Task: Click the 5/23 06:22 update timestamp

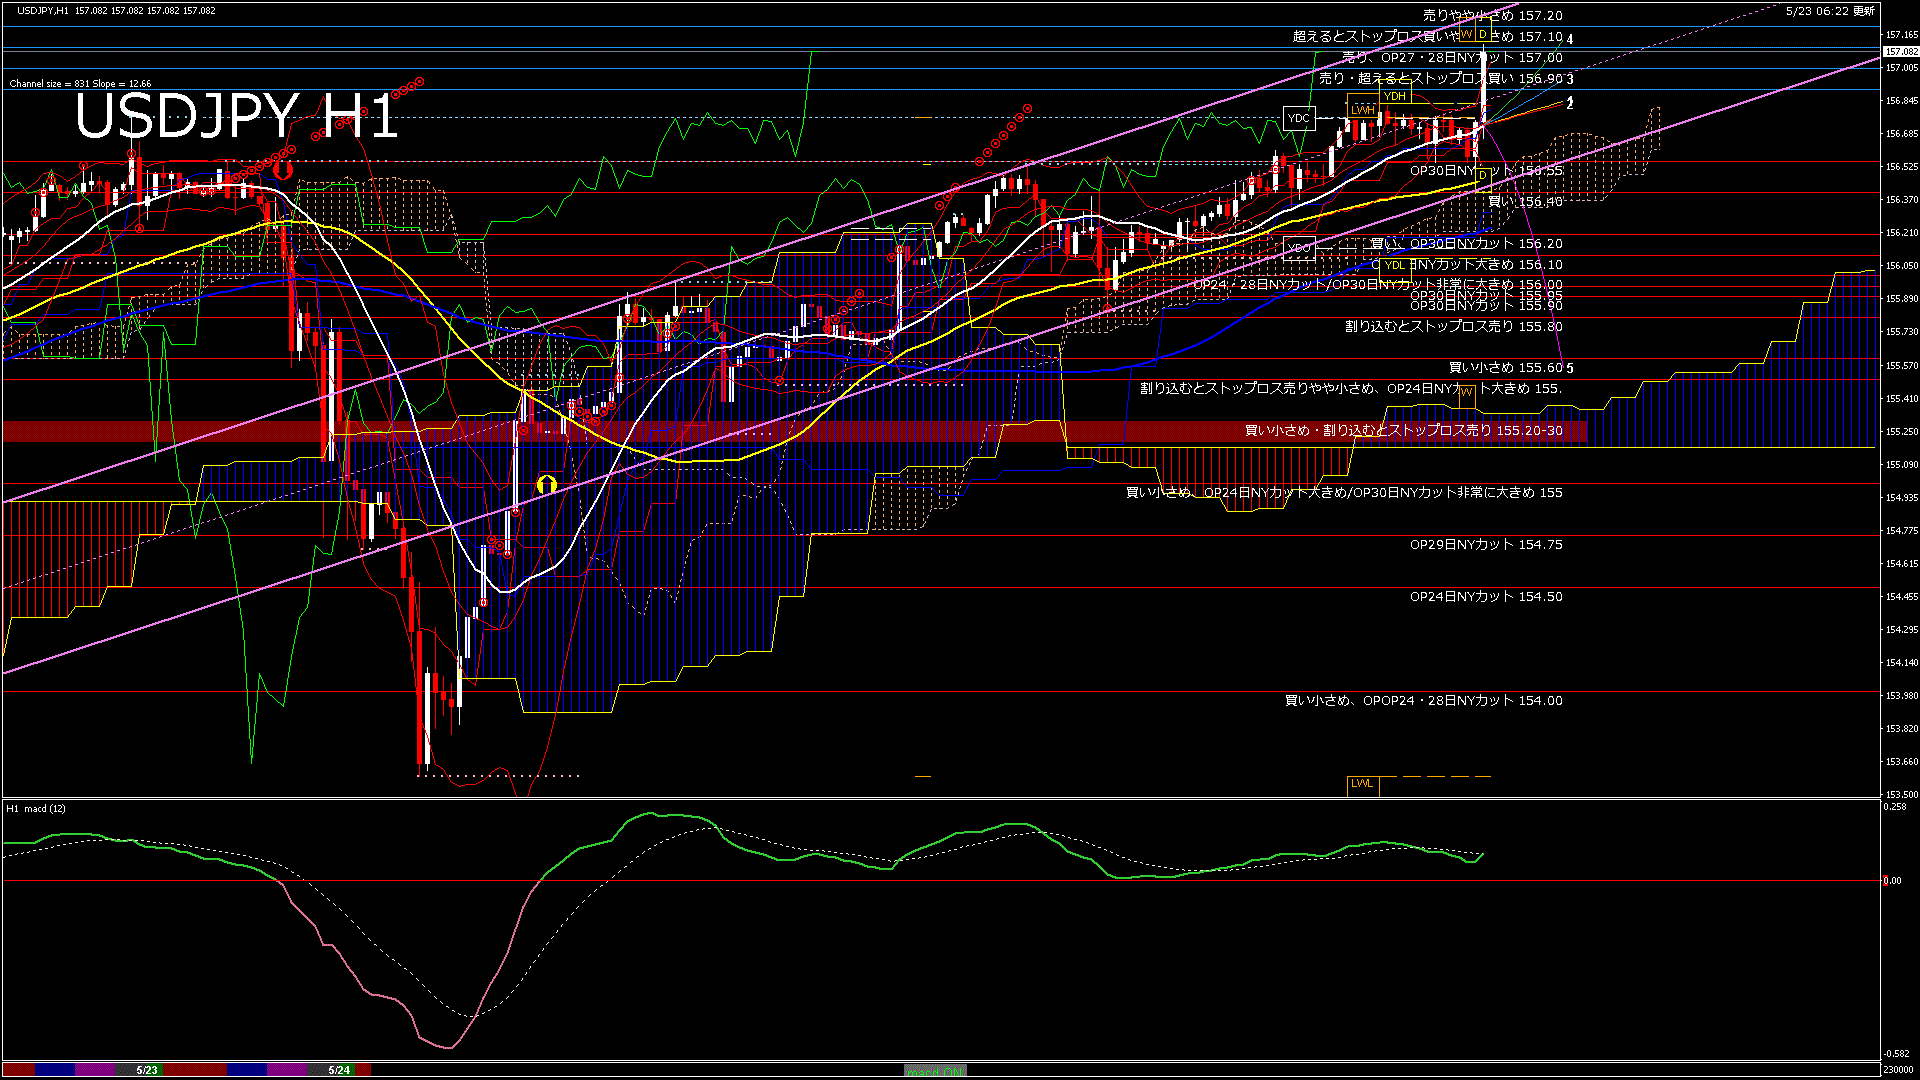Action: pyautogui.click(x=1830, y=11)
